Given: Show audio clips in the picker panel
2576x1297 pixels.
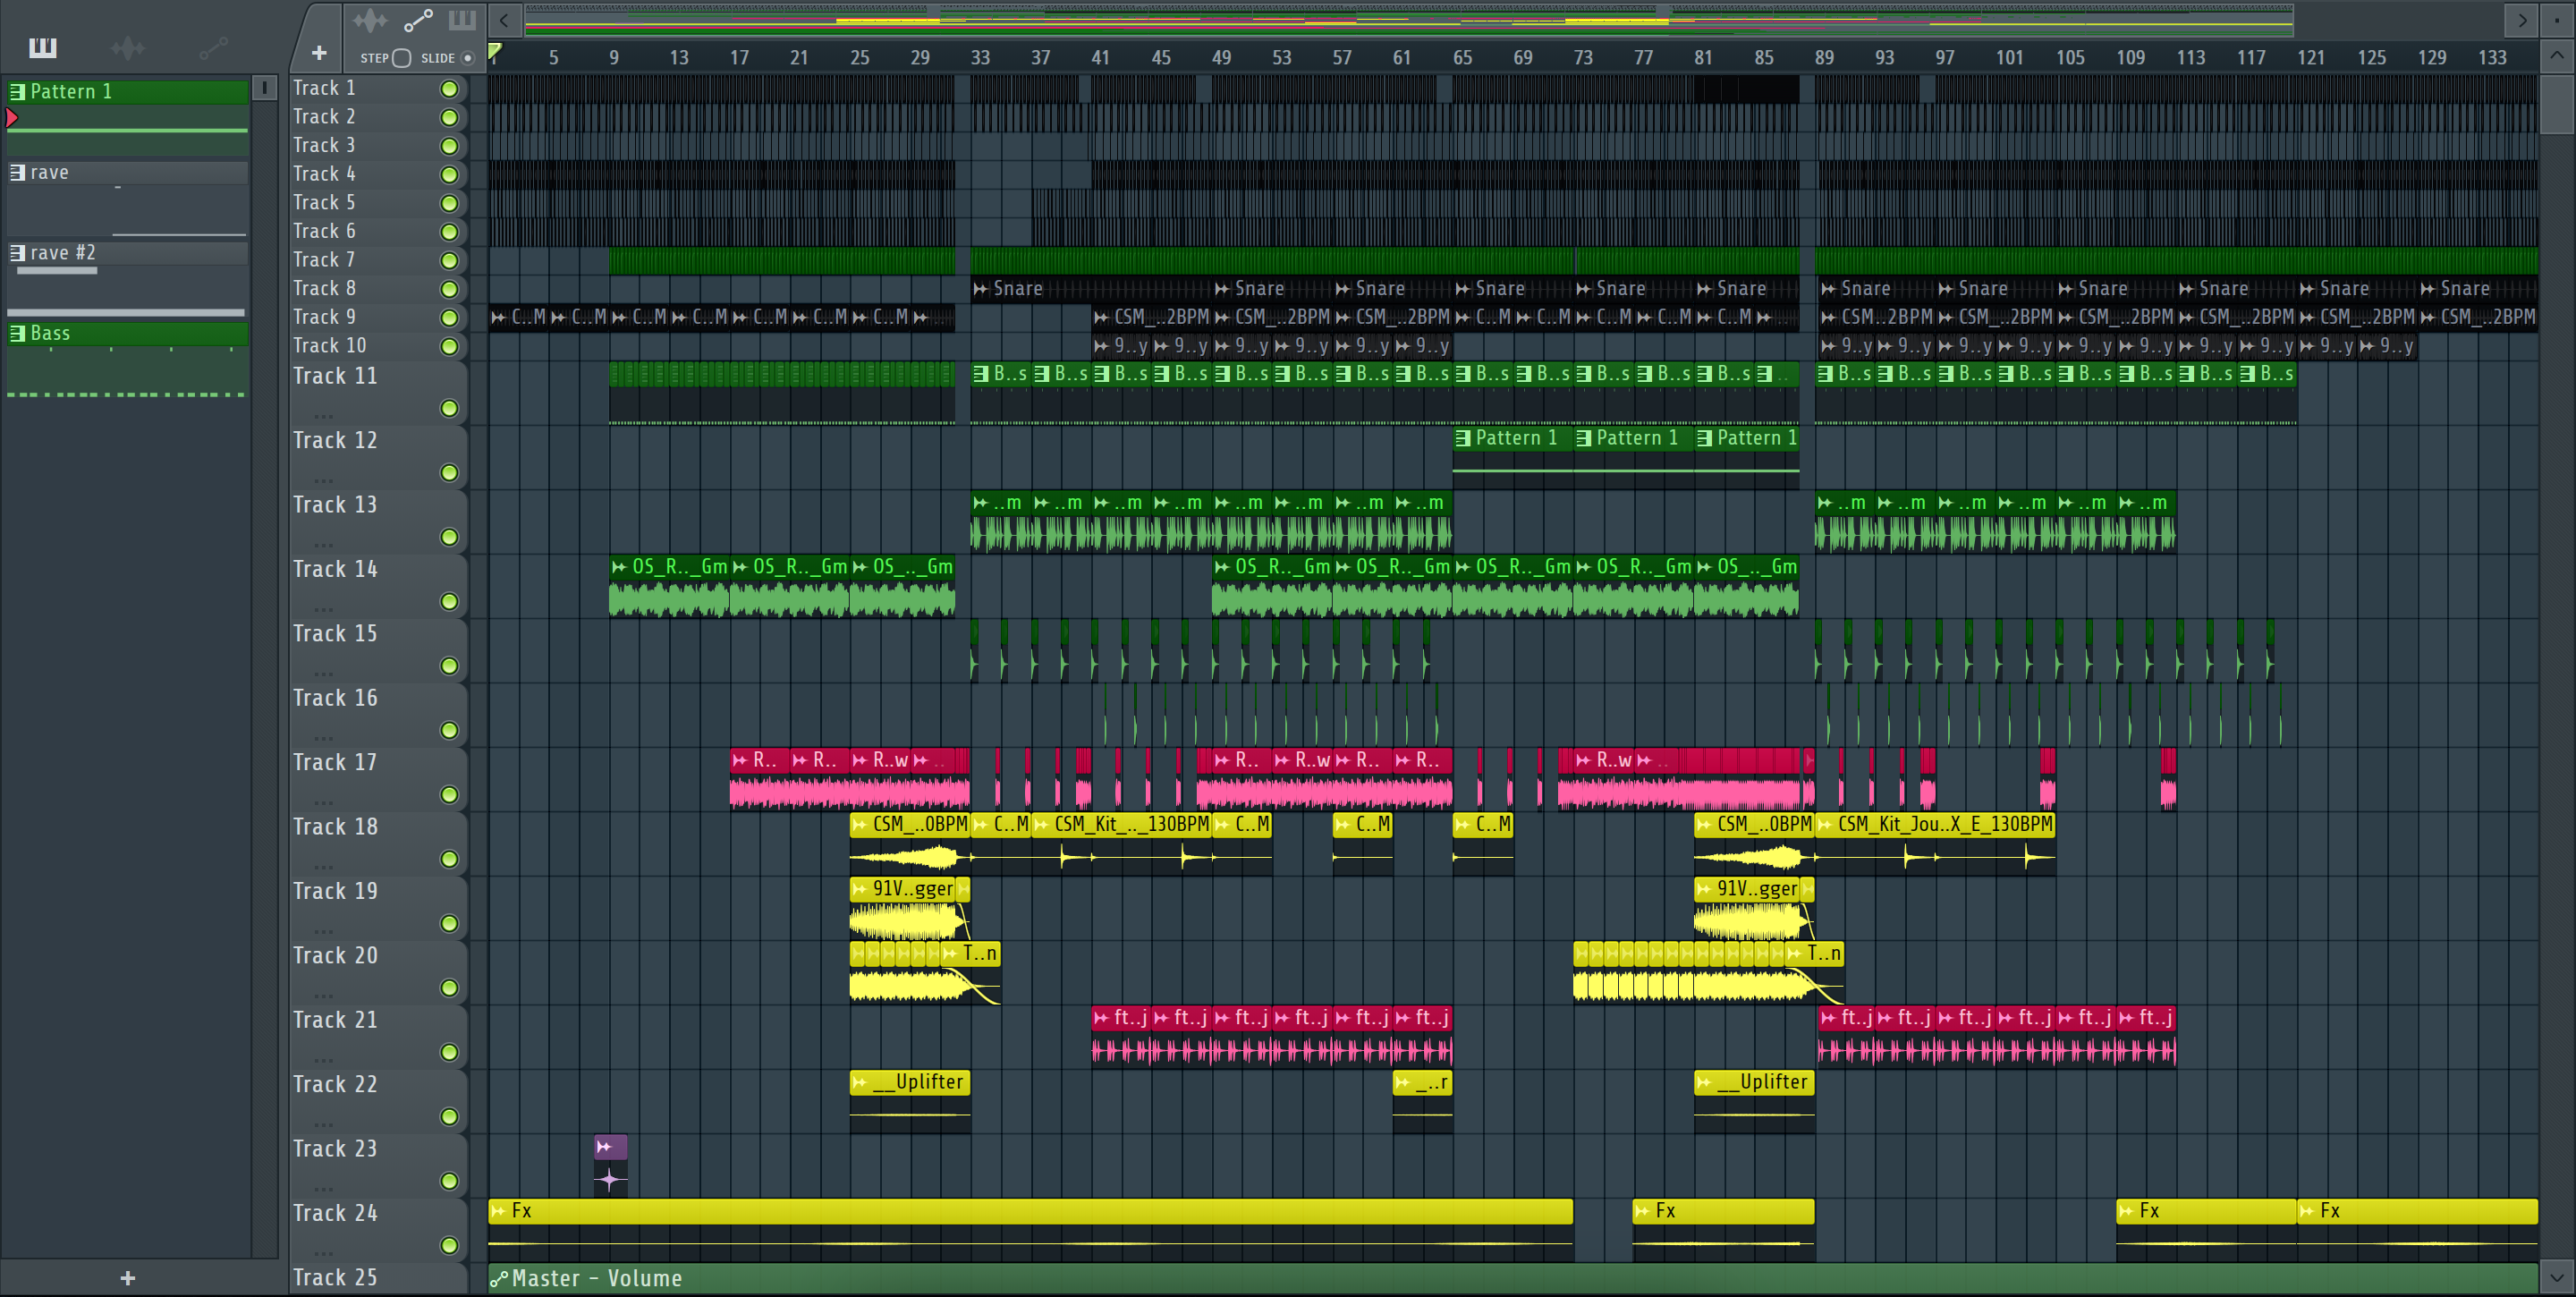Looking at the screenshot, I should pyautogui.click(x=128, y=47).
